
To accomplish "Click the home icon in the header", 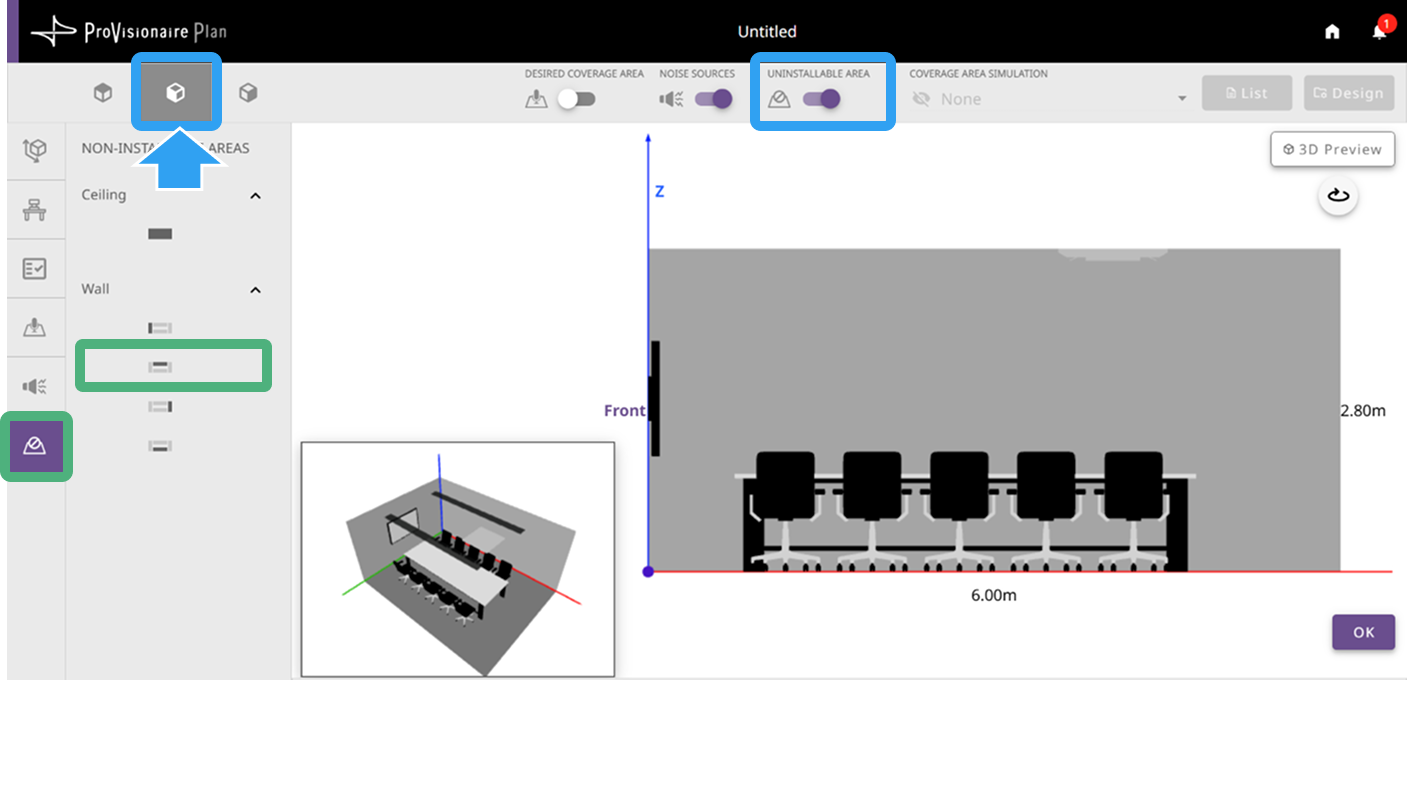I will click(x=1332, y=32).
